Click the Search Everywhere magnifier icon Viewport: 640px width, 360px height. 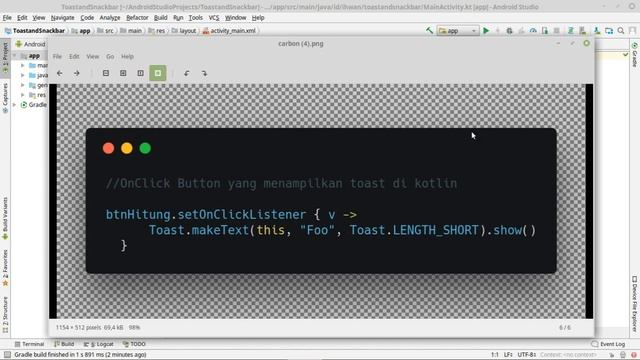pyautogui.click(x=621, y=31)
